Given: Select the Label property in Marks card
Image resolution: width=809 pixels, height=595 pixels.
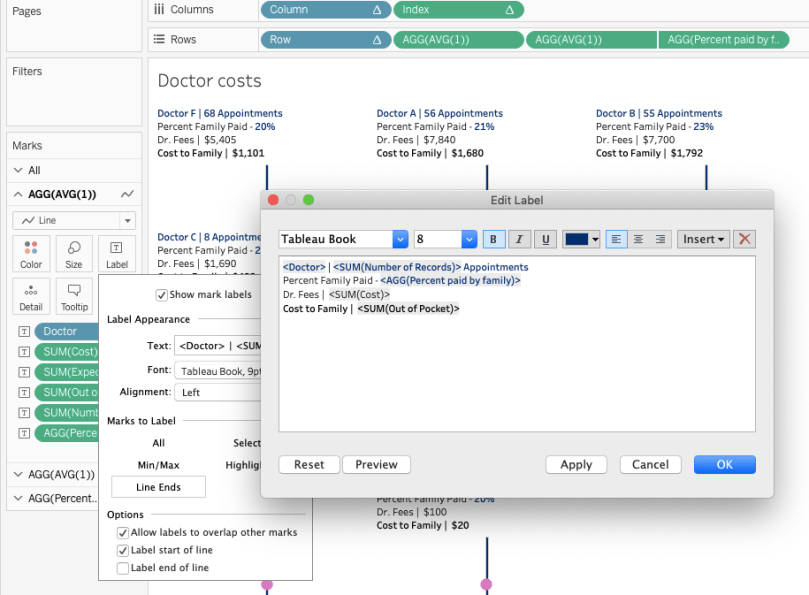Looking at the screenshot, I should click(117, 253).
